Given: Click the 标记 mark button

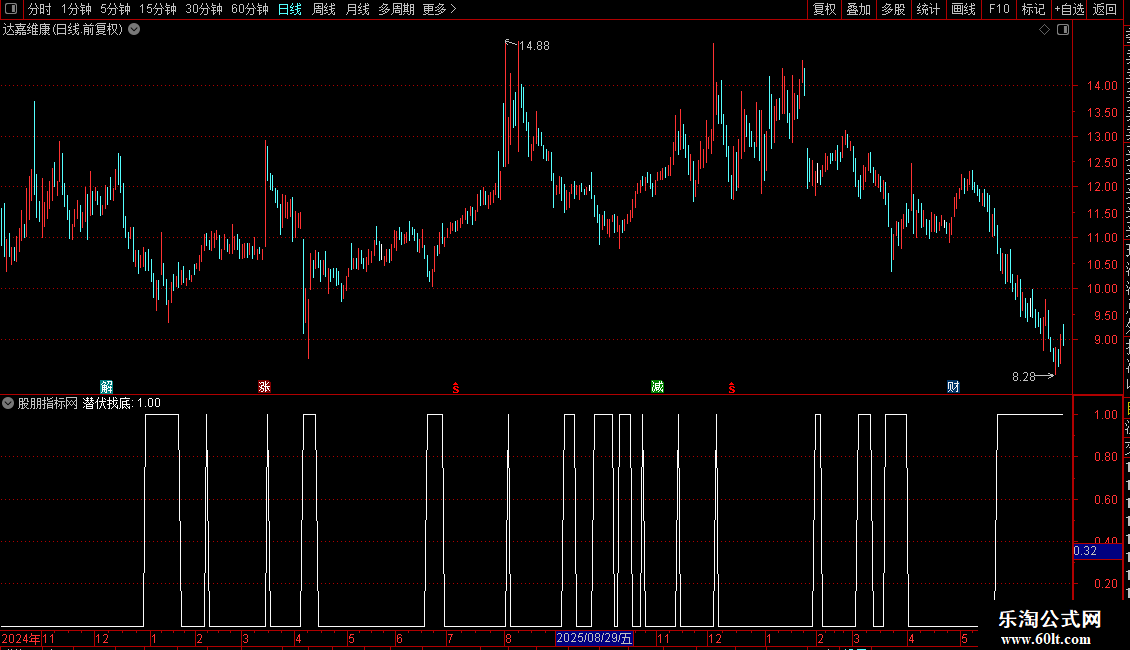Looking at the screenshot, I should point(1033,9).
